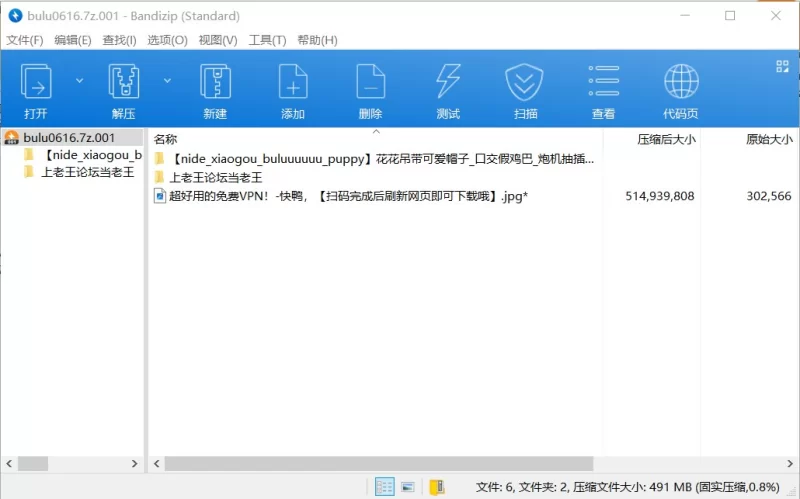The image size is (800, 499).
Task: Click the jpg file's icon in the list
Action: tap(160, 196)
